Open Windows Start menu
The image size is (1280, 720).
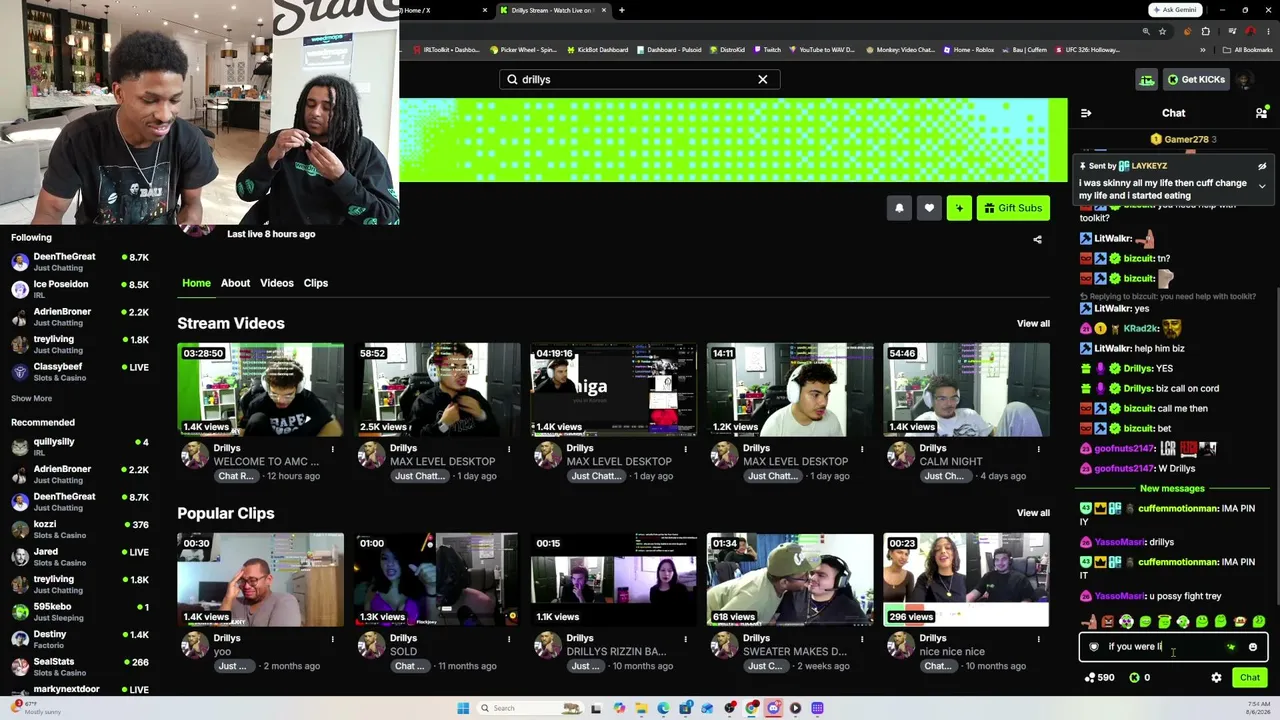coord(463,708)
